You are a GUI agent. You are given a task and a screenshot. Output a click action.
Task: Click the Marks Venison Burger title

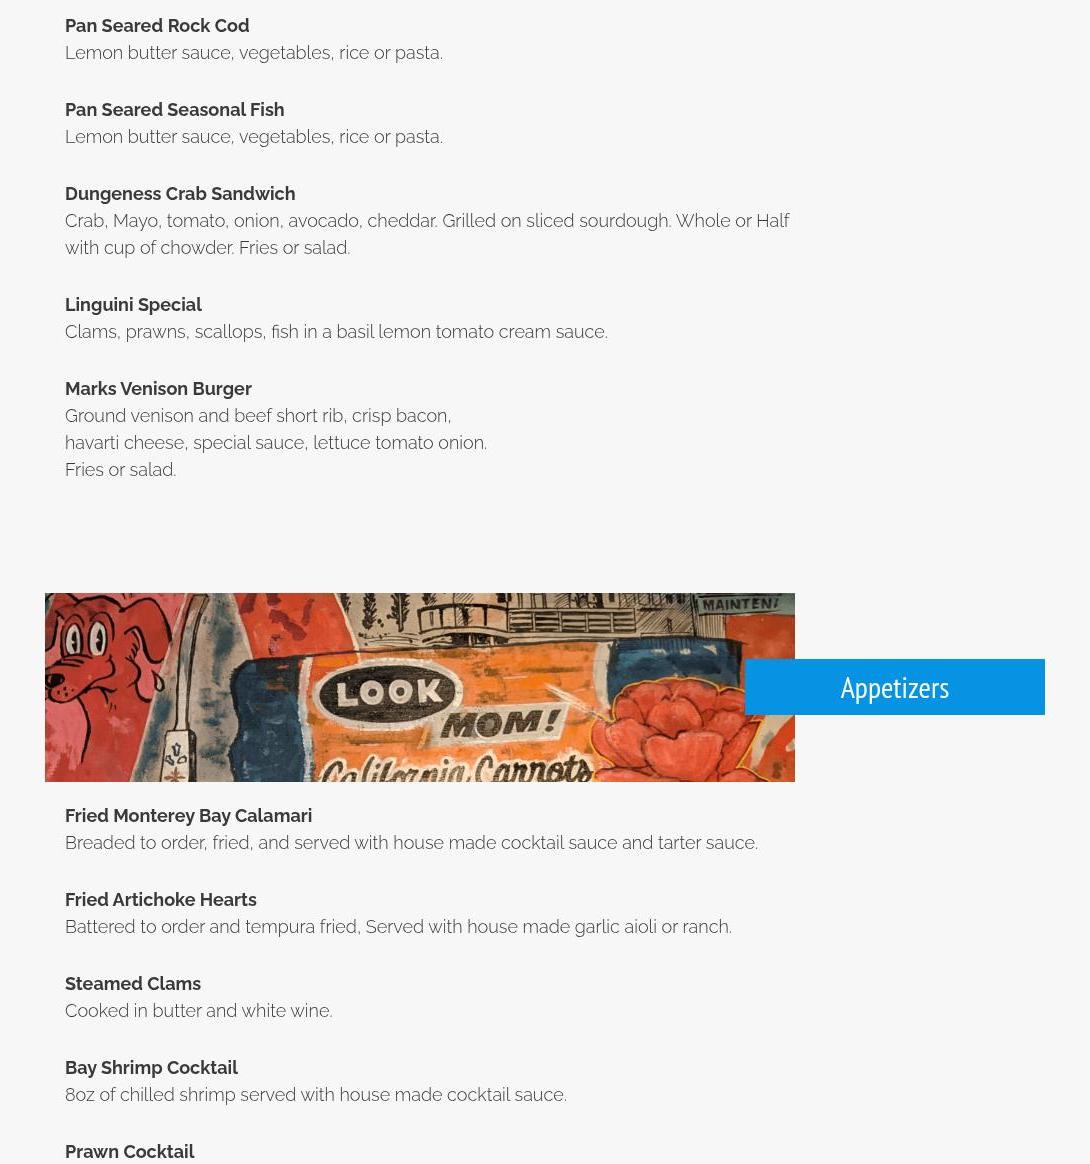pos(158,389)
